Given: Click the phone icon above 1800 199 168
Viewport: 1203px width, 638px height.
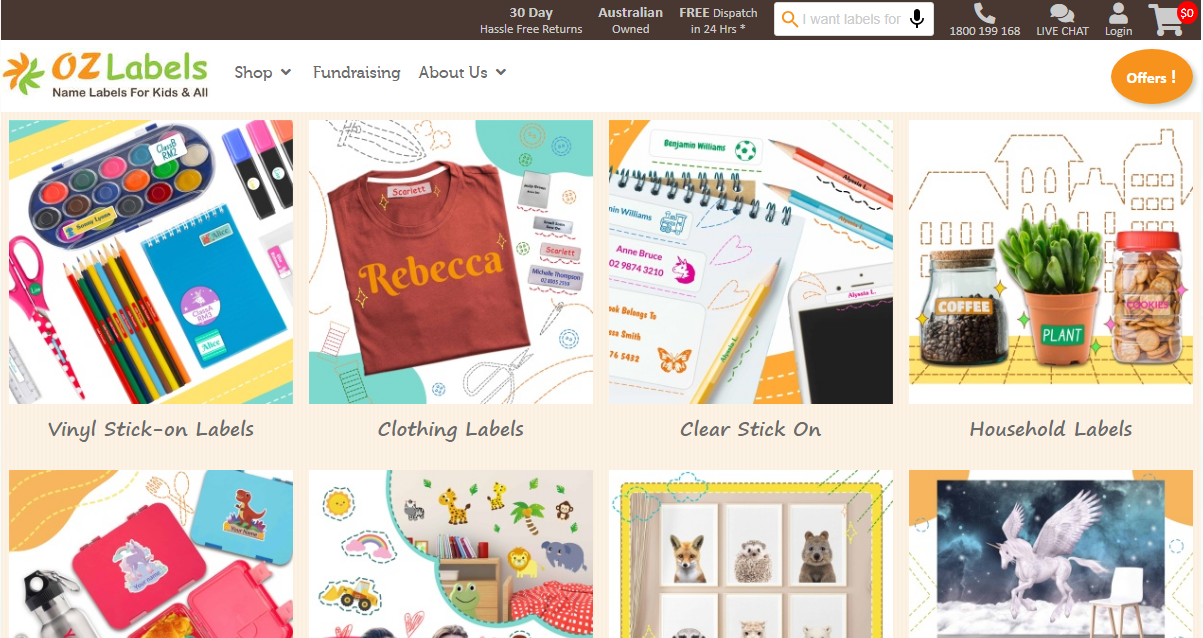Looking at the screenshot, I should [x=984, y=13].
